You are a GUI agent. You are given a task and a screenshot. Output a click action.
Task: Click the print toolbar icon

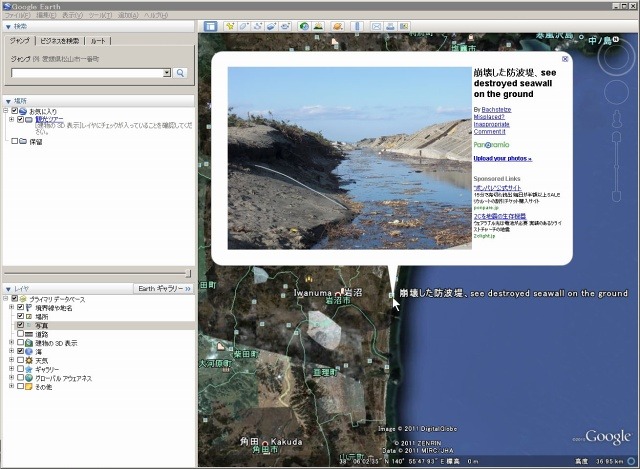tap(390, 27)
